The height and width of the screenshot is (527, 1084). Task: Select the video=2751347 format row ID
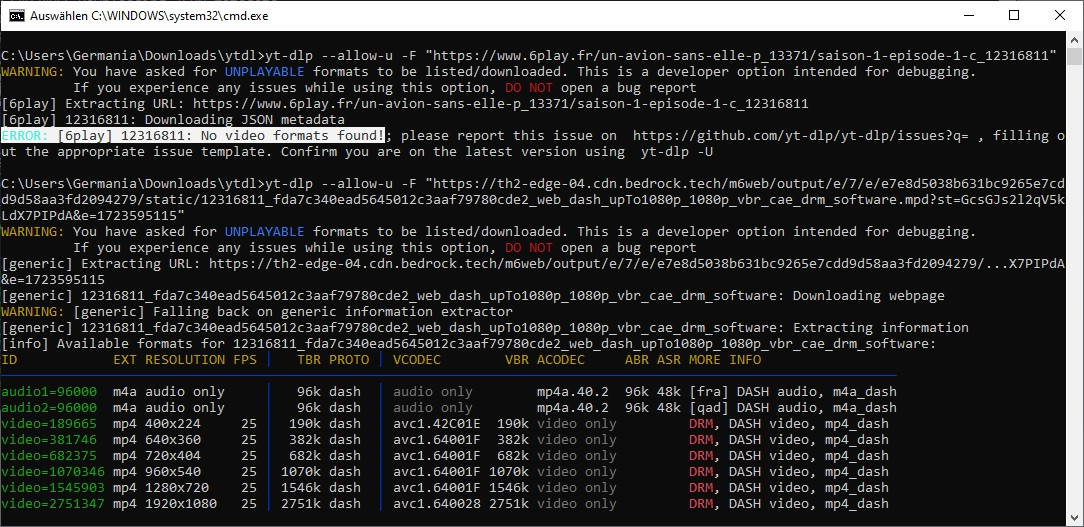pos(49,504)
